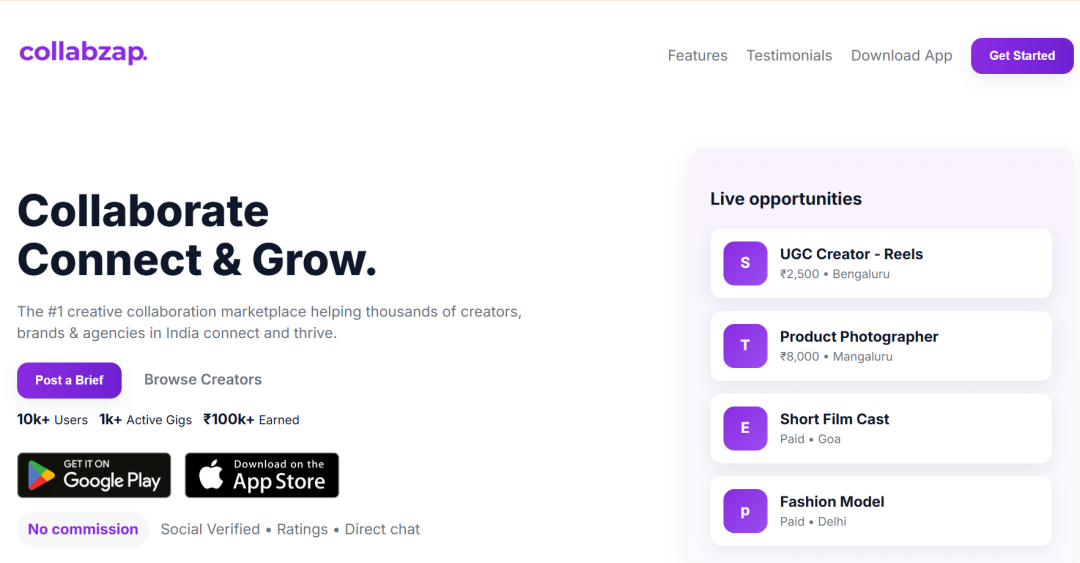The height and width of the screenshot is (563, 1080).
Task: Click the purple E avatar icon
Action: click(x=745, y=428)
